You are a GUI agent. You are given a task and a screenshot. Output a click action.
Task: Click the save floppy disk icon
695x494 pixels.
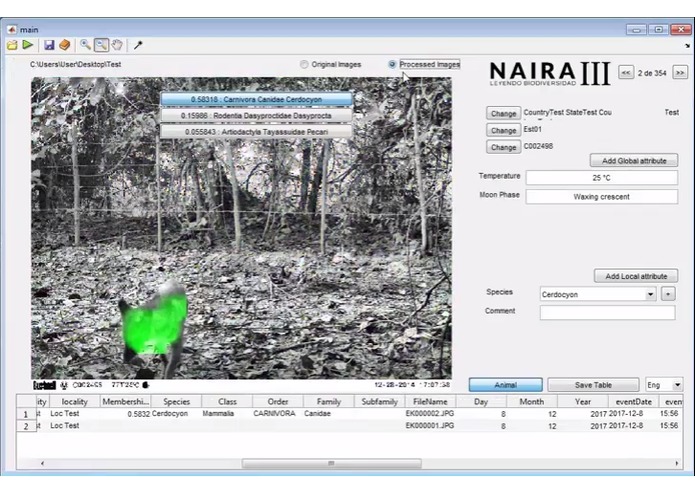49,45
